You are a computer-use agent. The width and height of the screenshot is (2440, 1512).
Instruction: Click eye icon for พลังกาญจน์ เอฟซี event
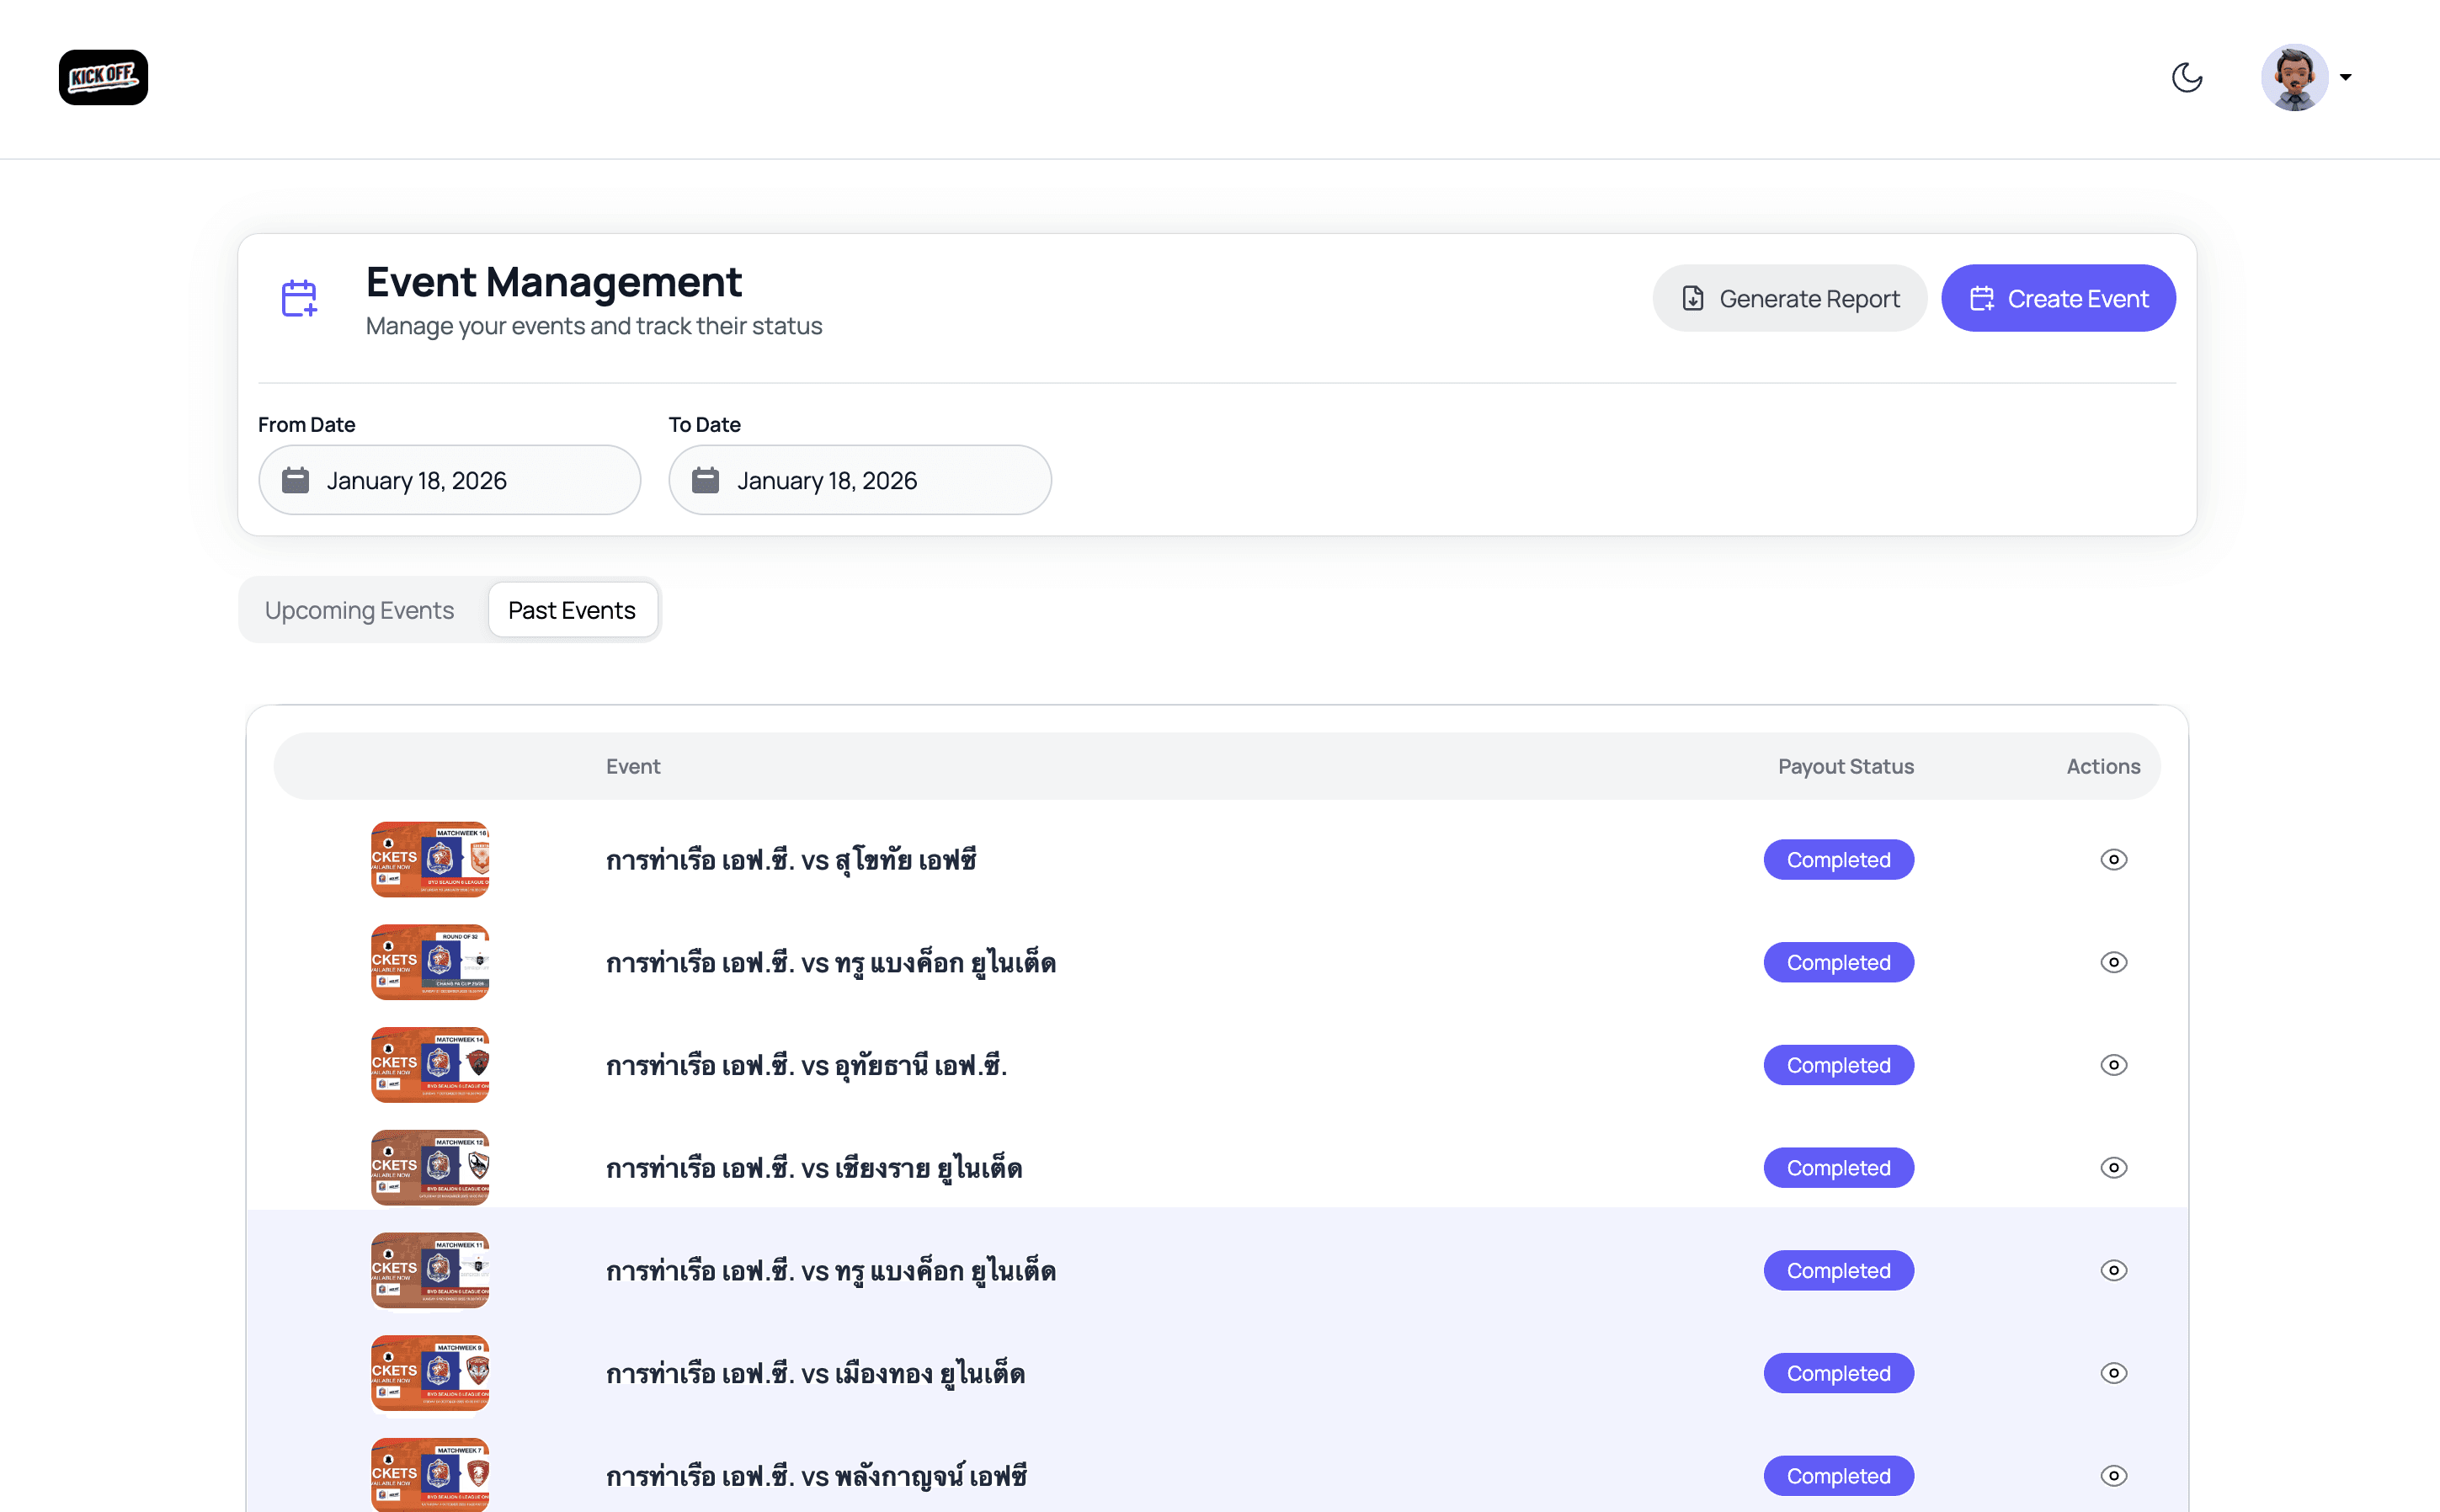[2113, 1476]
